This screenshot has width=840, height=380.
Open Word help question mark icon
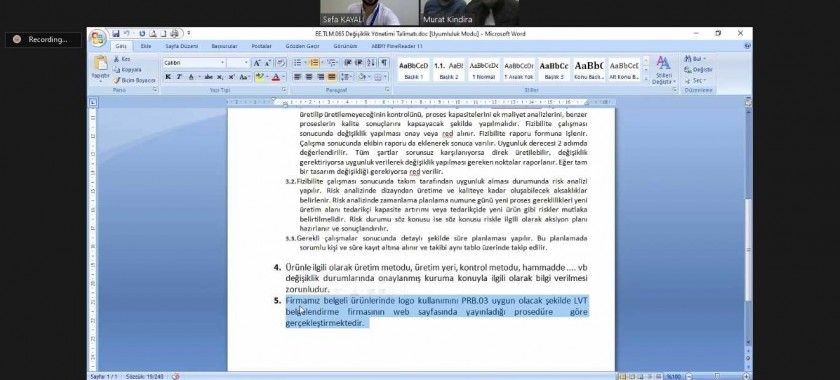[747, 47]
